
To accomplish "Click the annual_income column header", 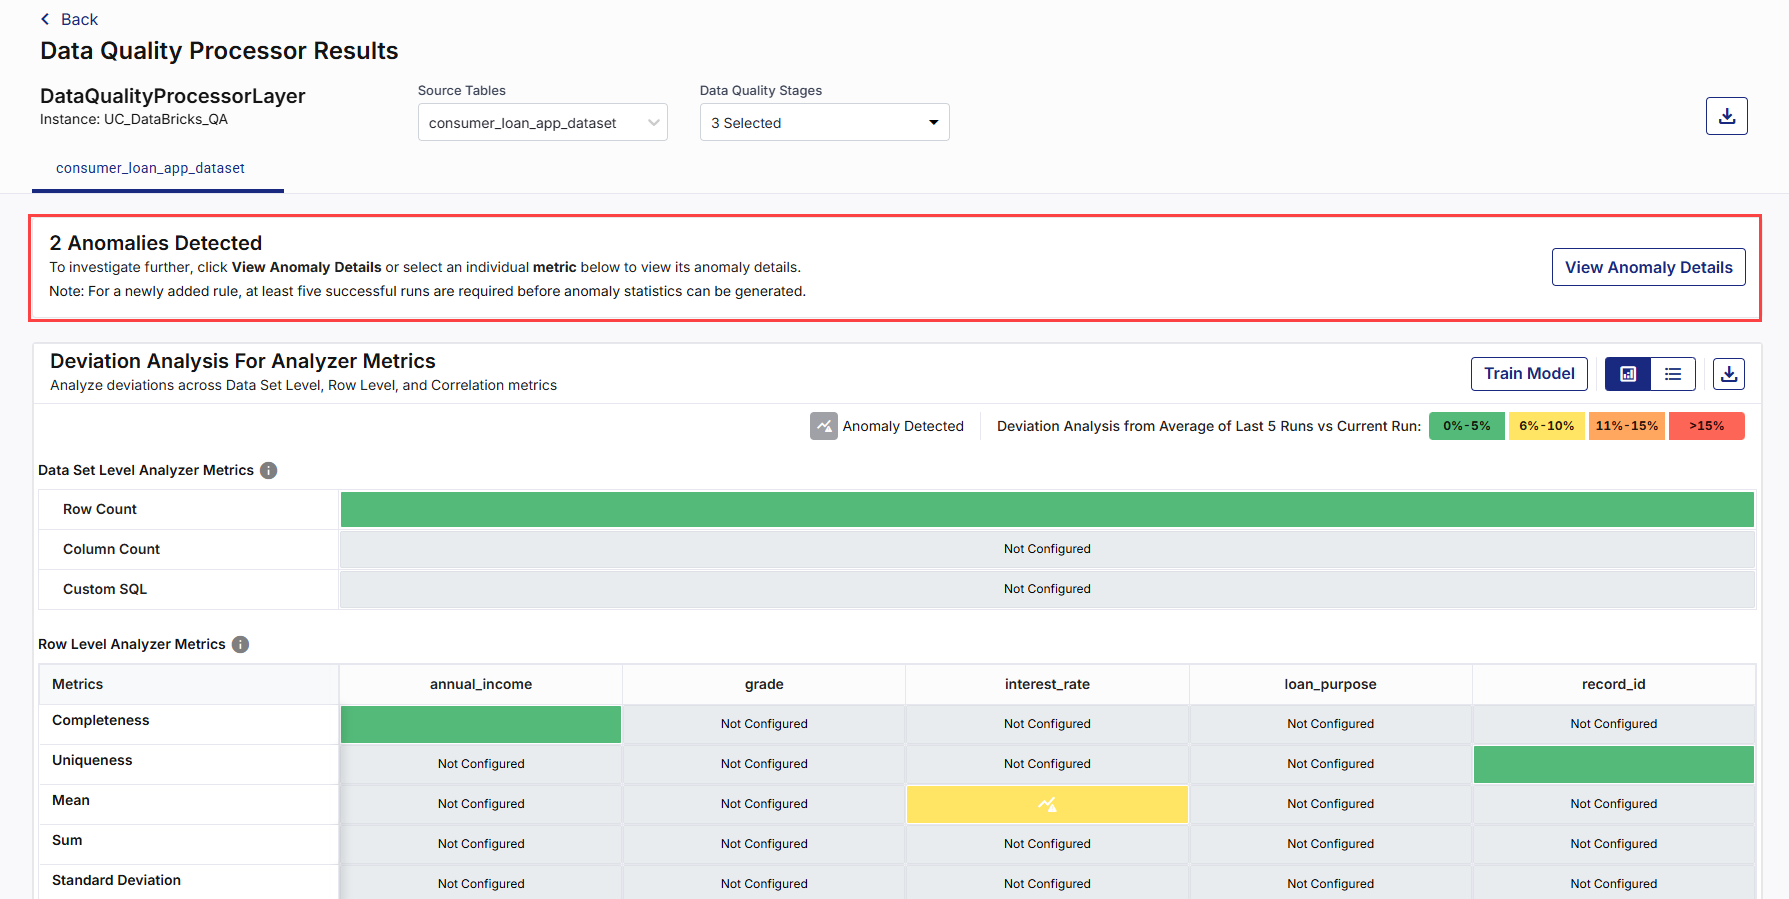I will [x=481, y=684].
